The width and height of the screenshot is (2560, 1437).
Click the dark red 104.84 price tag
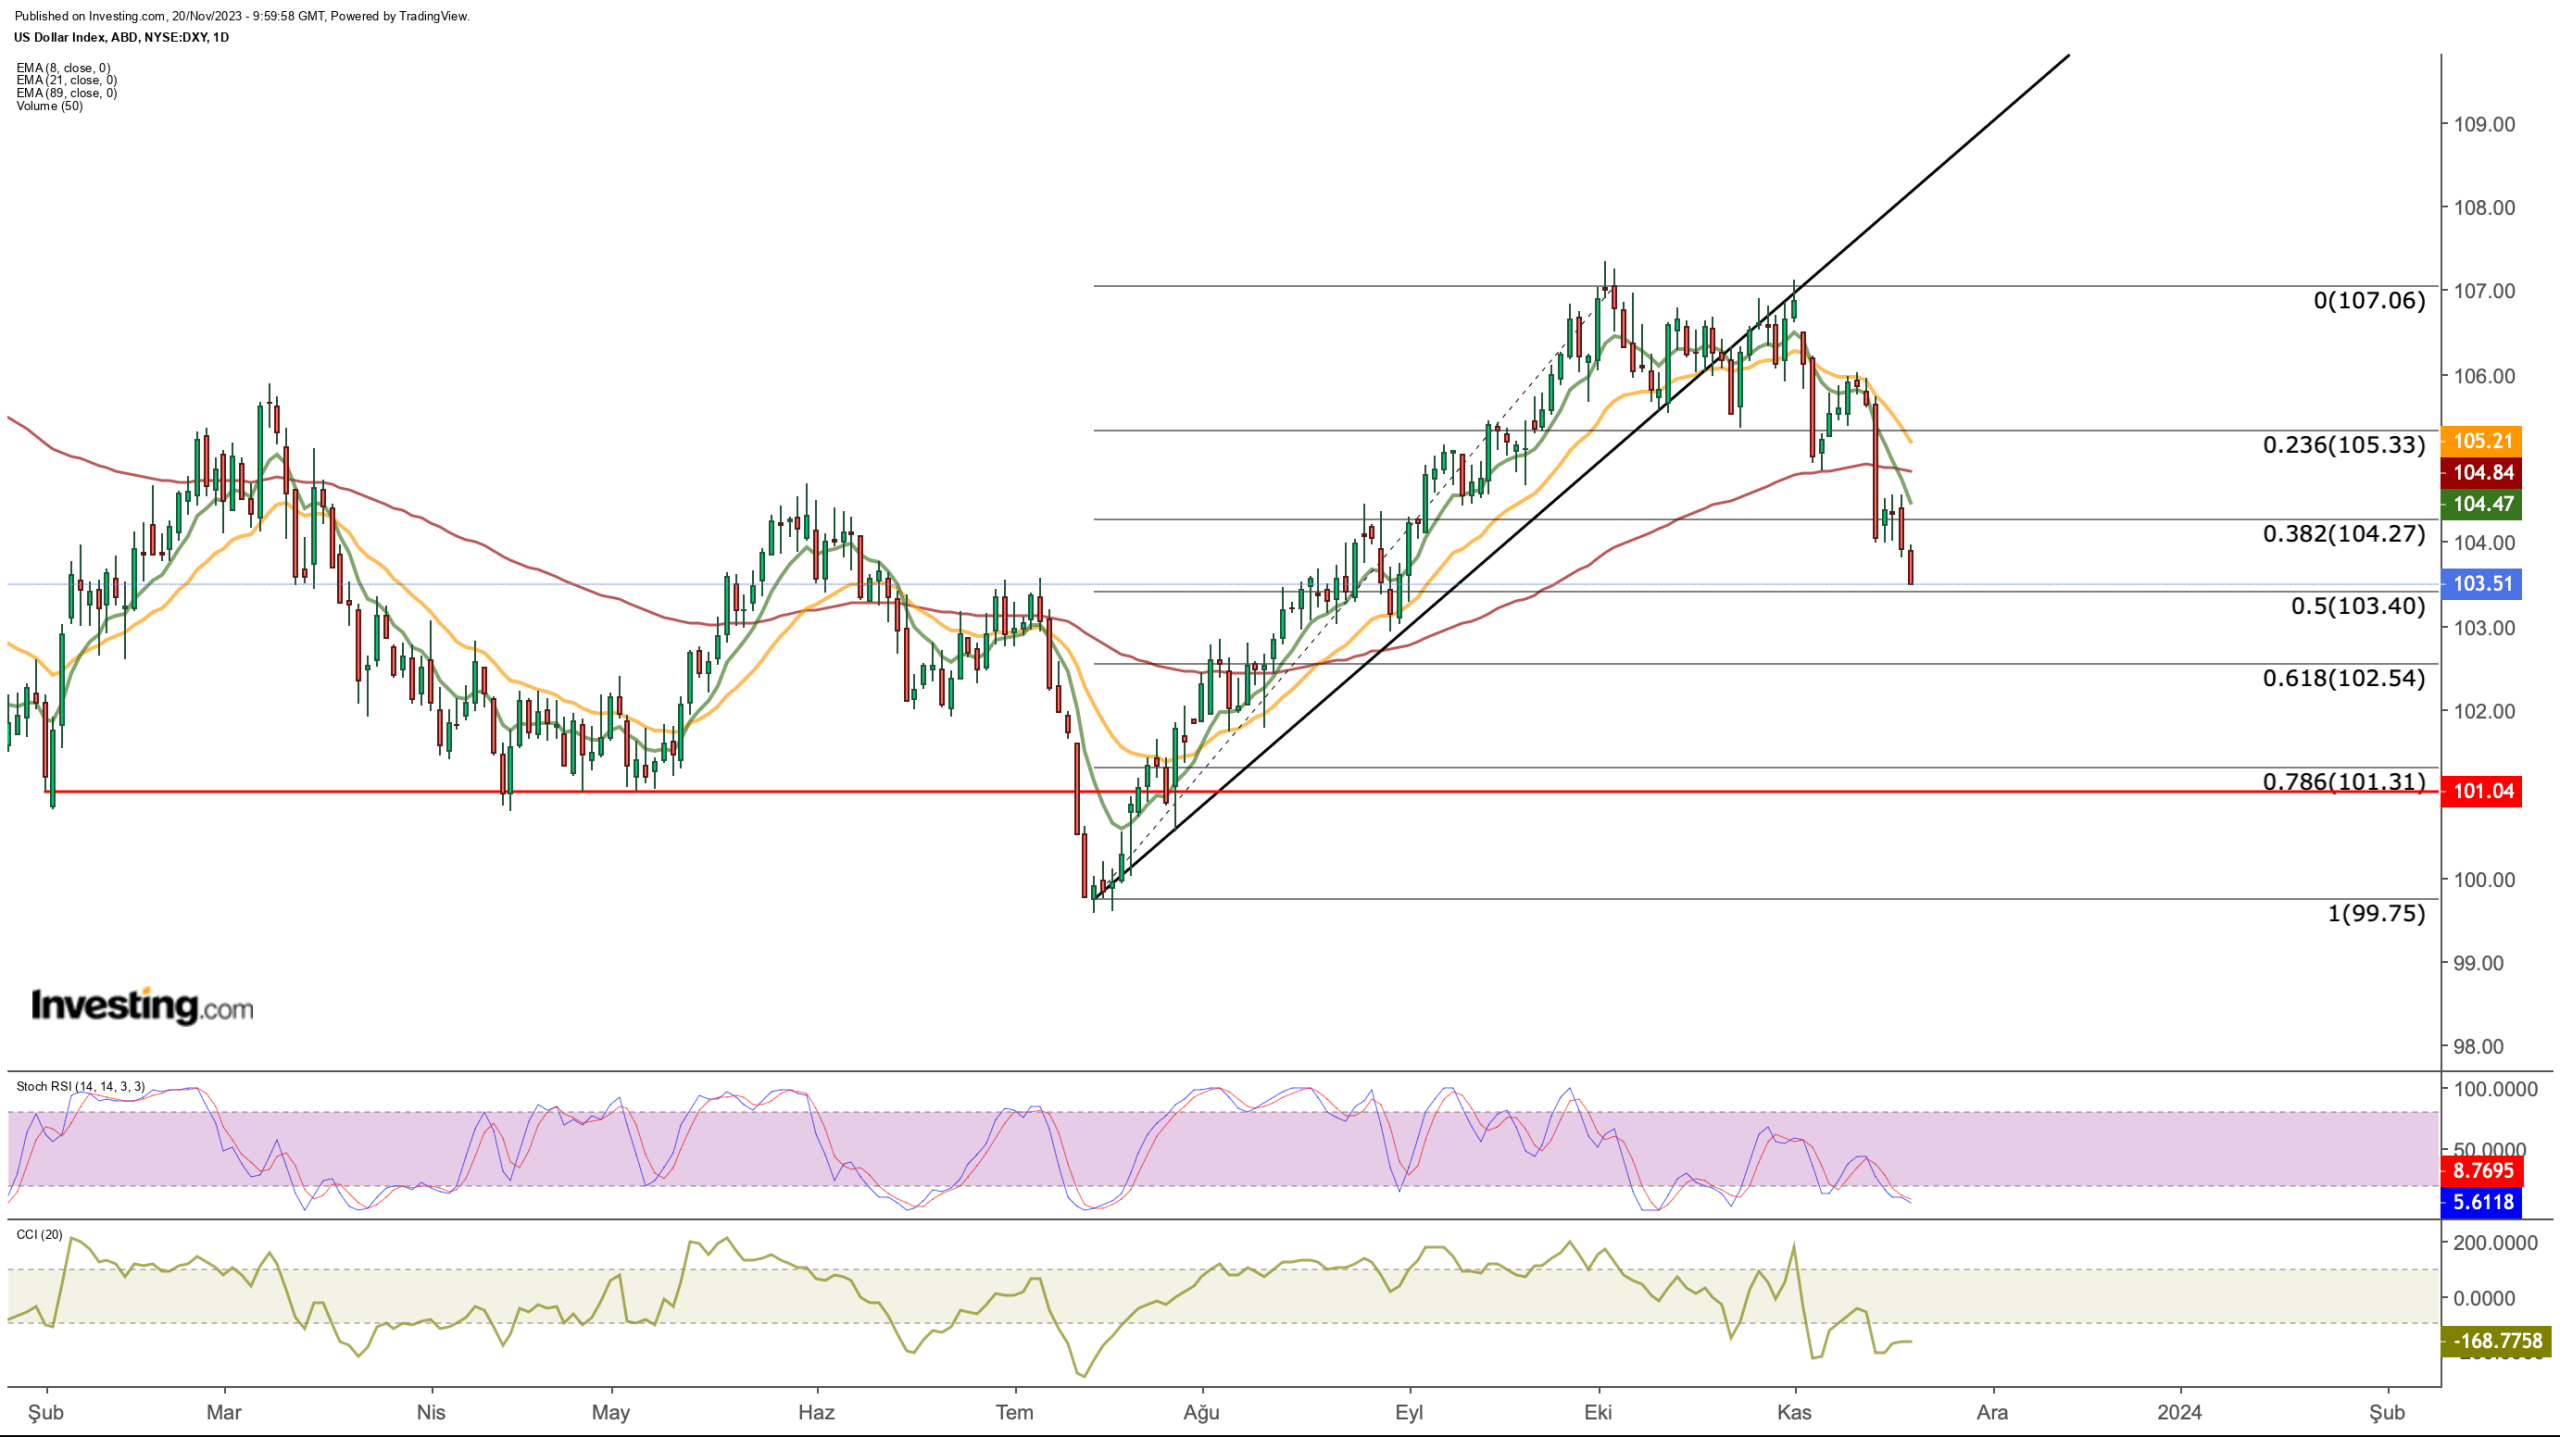[x=2482, y=473]
